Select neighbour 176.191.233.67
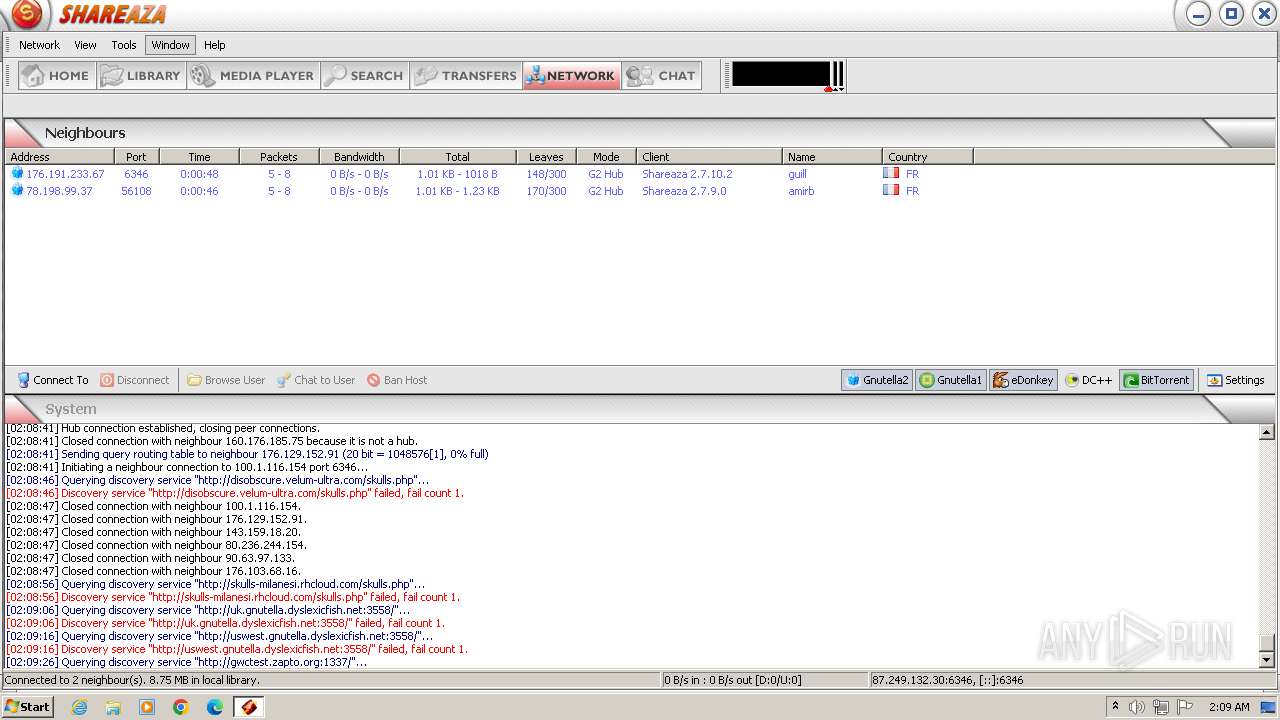Image resolution: width=1280 pixels, height=720 pixels. 65,174
